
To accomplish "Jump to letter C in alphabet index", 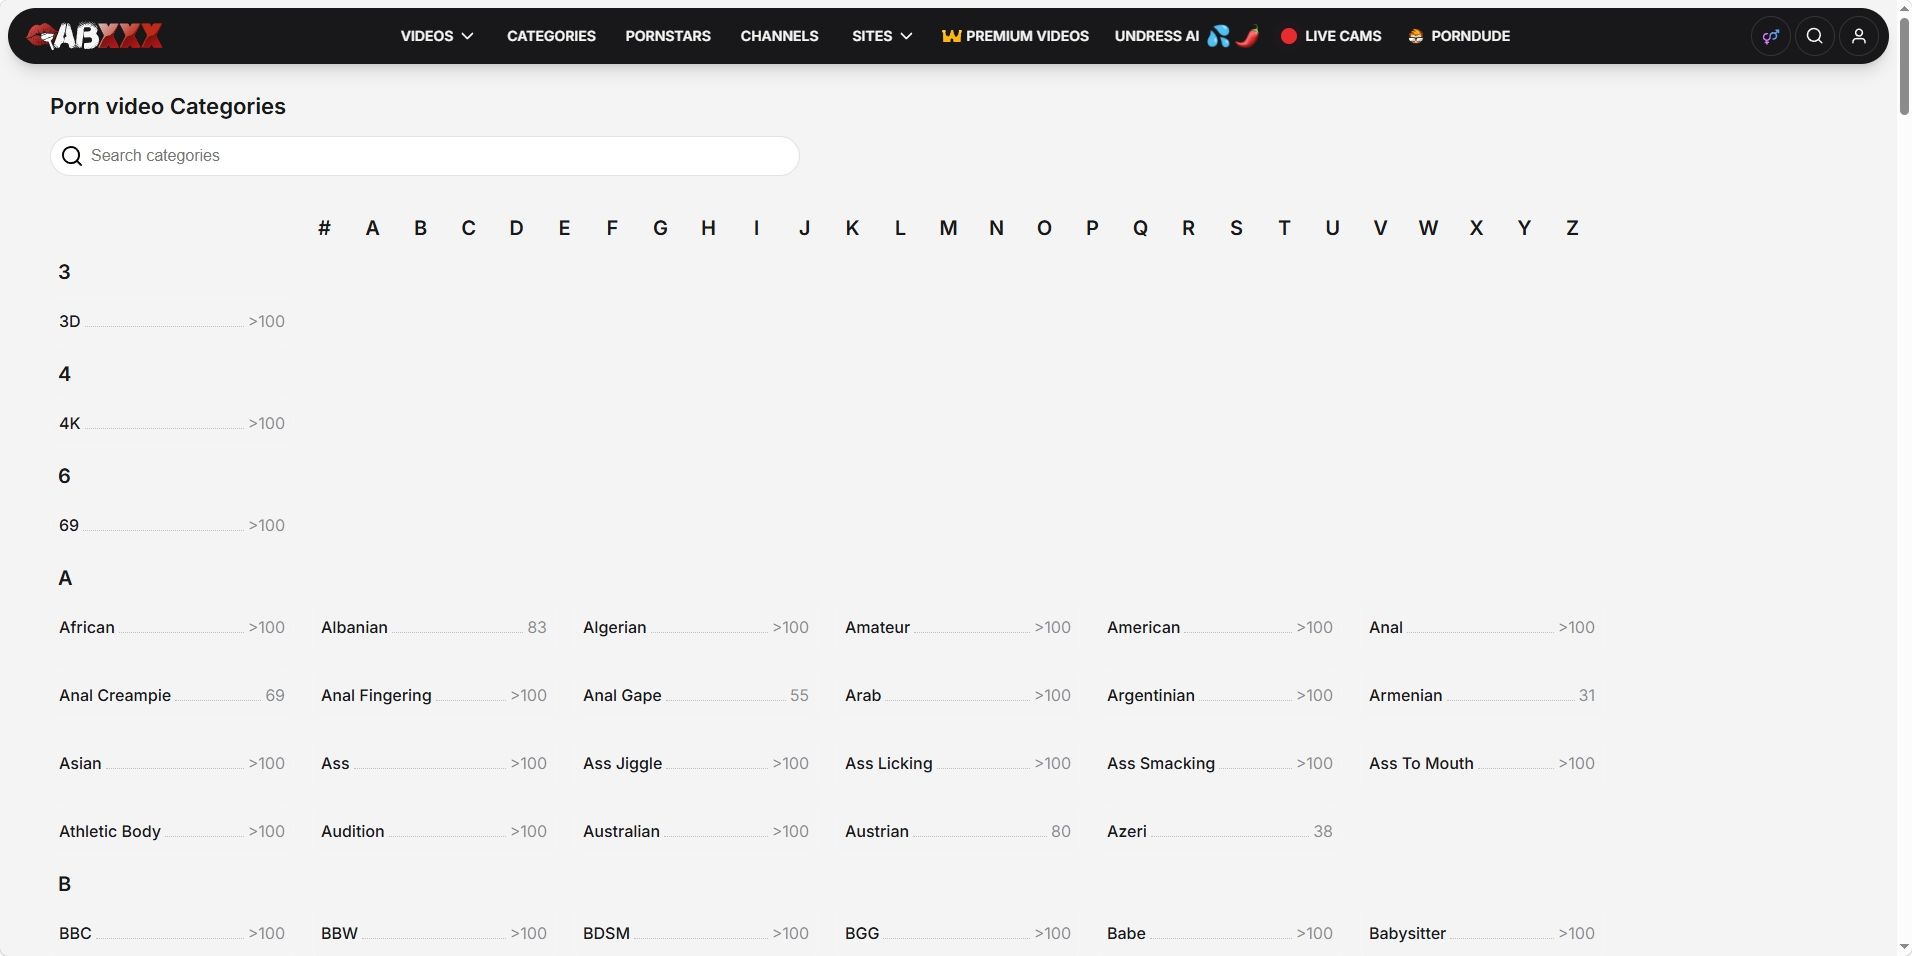I will tap(468, 228).
